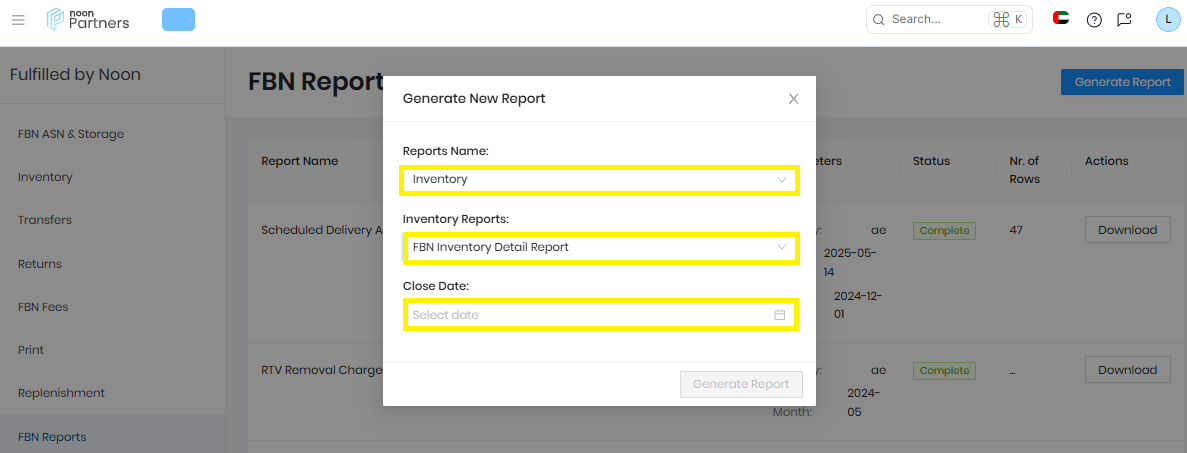This screenshot has width=1187, height=453.
Task: Click the Status column header
Action: coord(931,161)
